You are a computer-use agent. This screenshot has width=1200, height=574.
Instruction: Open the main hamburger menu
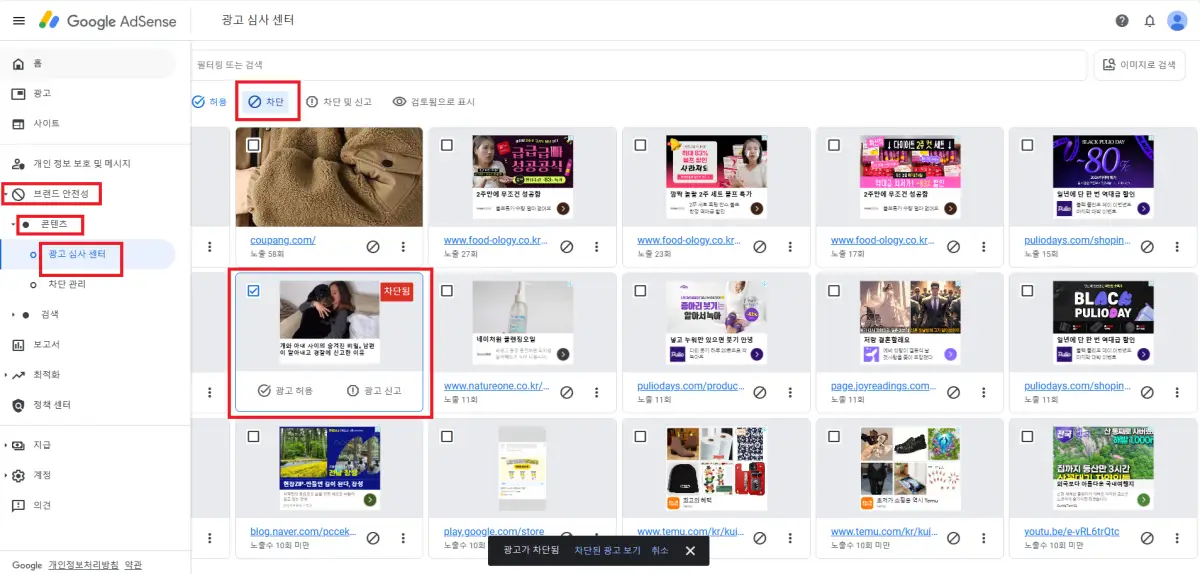17,20
